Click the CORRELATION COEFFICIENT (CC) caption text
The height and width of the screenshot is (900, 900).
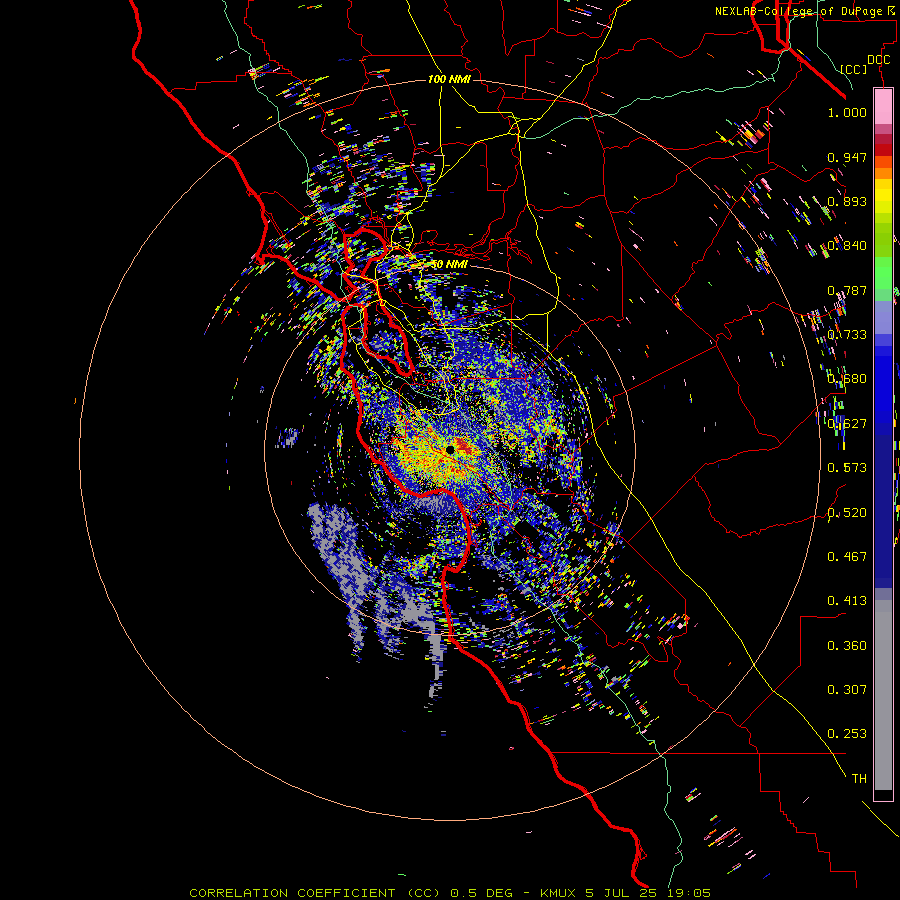coord(315,893)
